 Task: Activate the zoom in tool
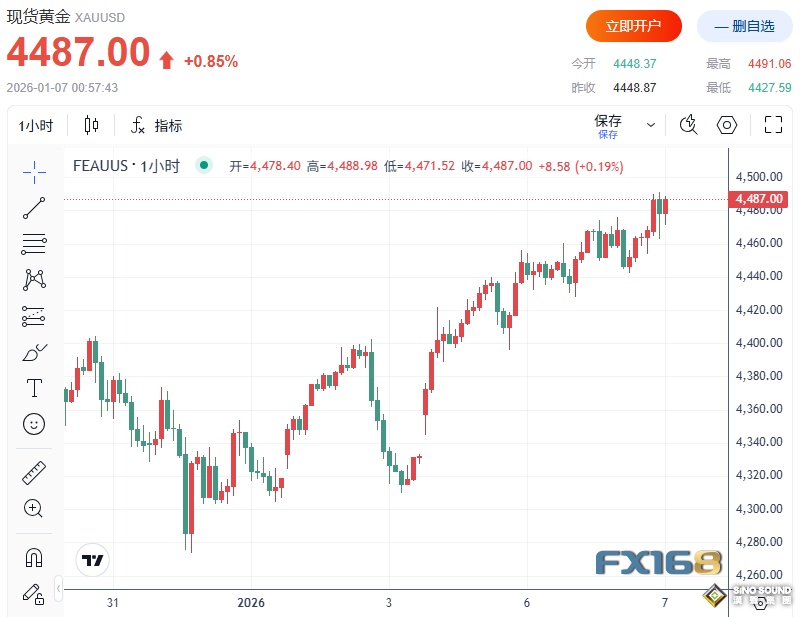(x=34, y=508)
